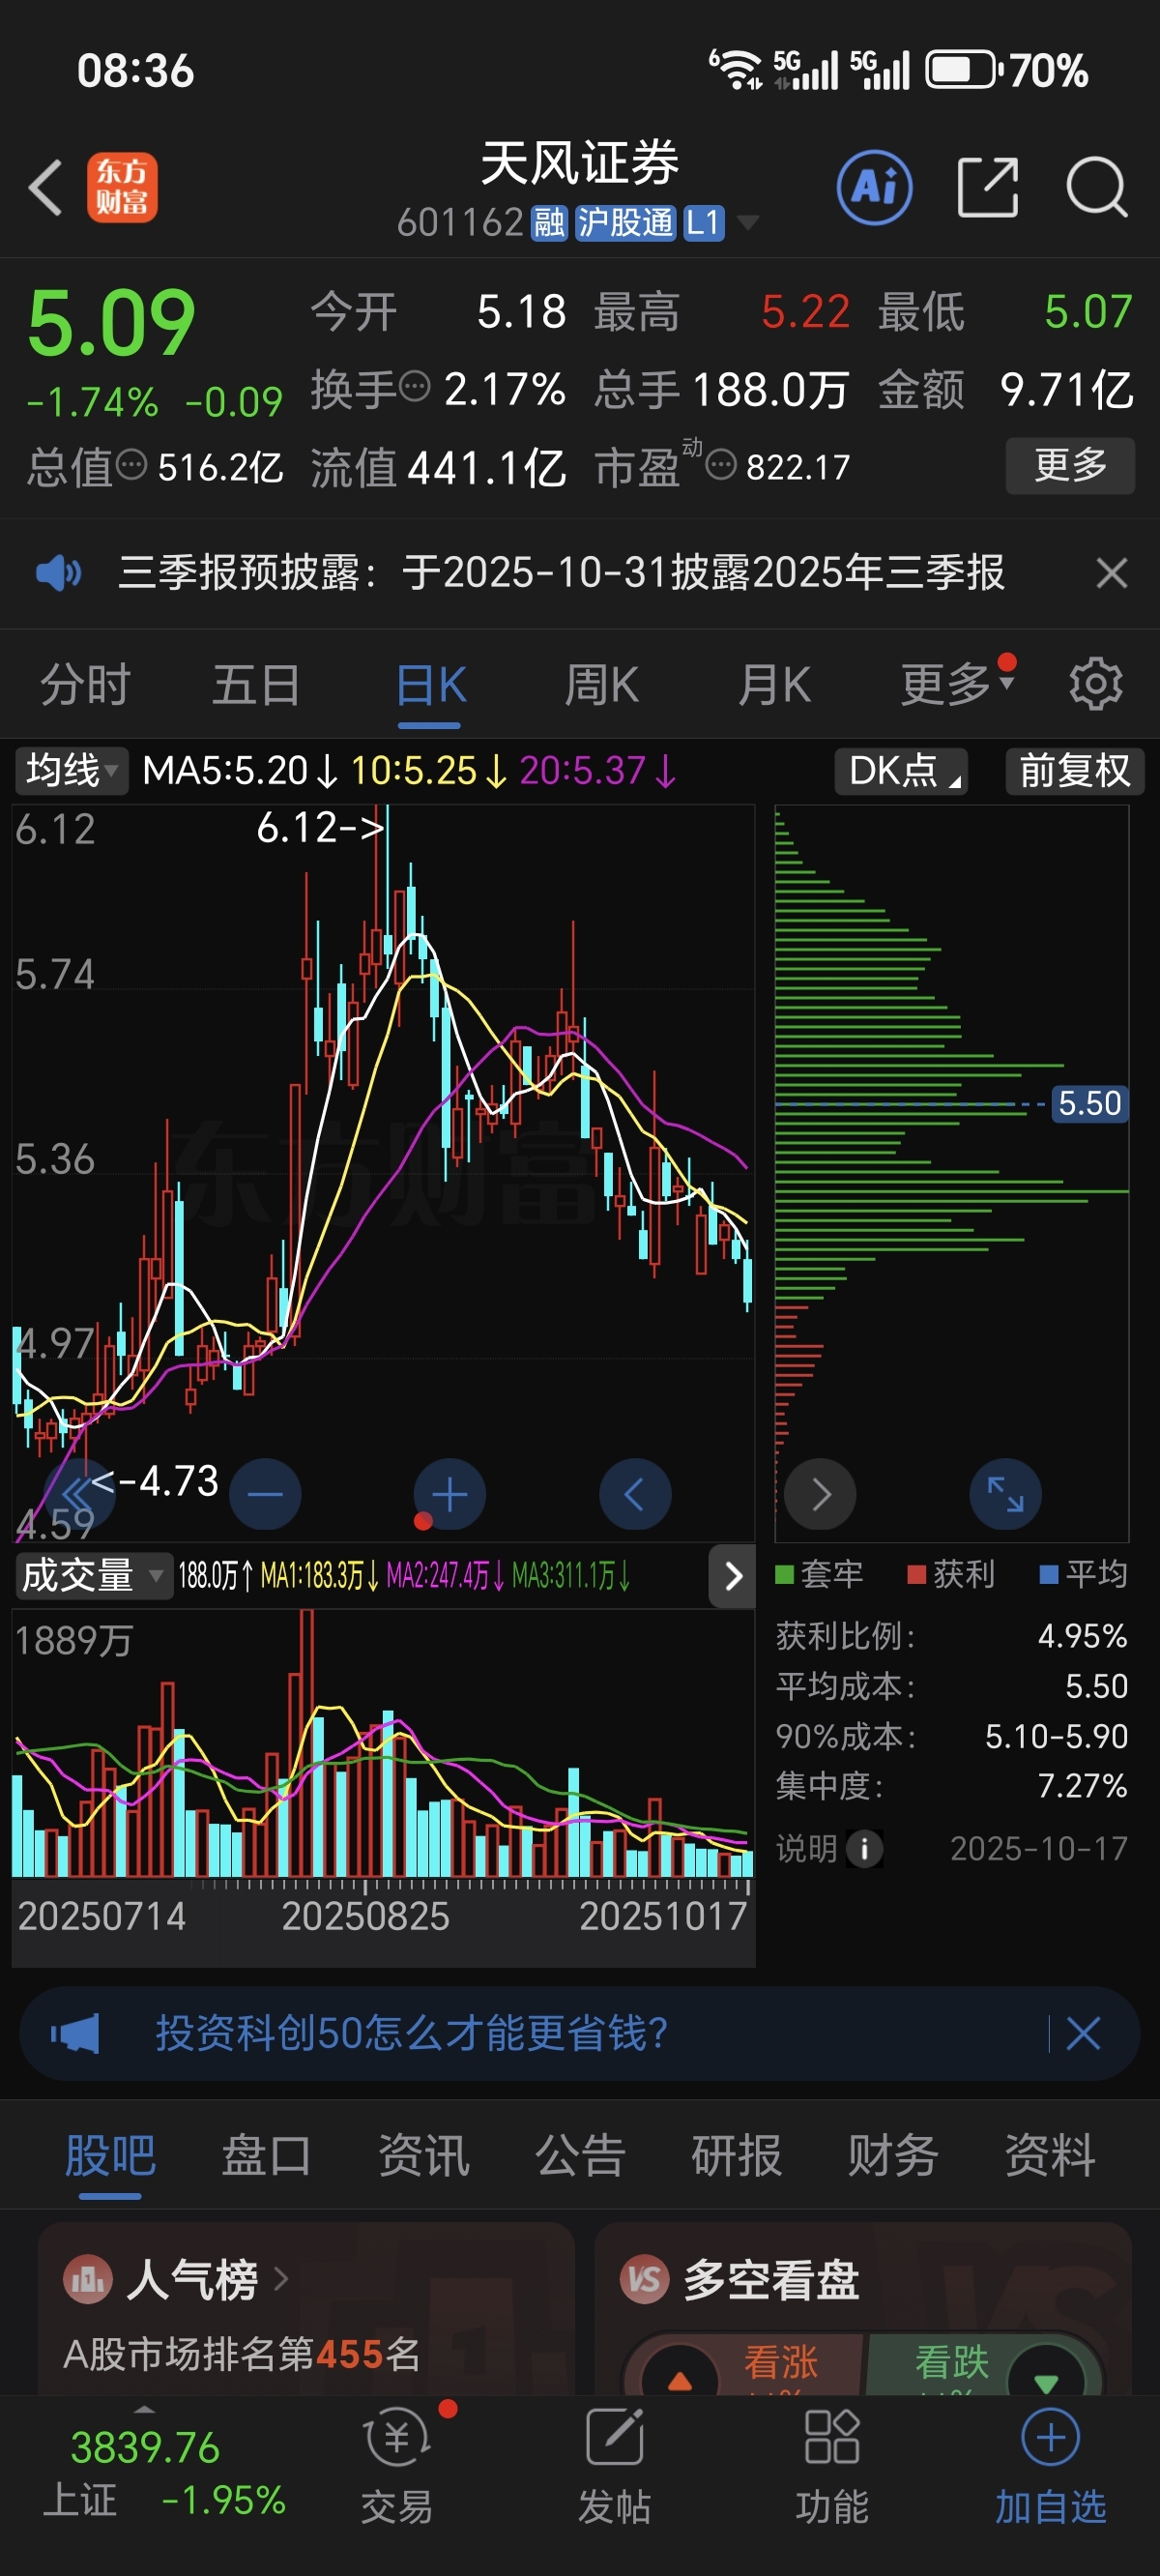Open the 人气榜 ranking icon
Screen dimensions: 1160x2576
click(87, 2280)
